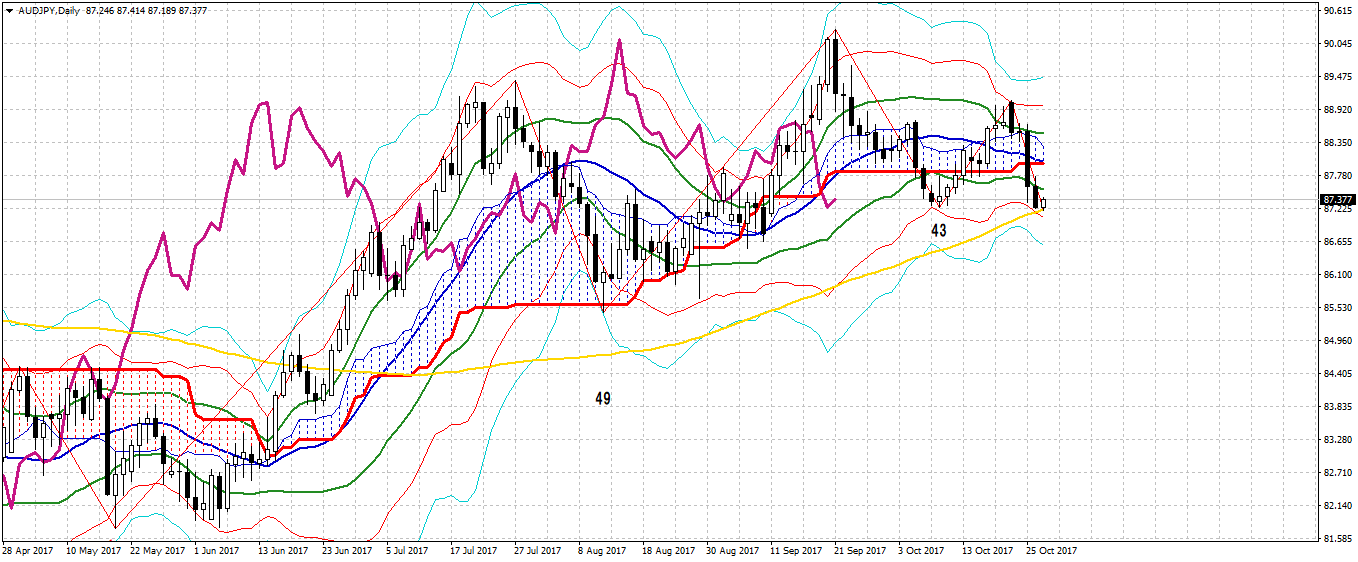
Task: Click the 3 Oct 2017 date label
Action: [922, 551]
